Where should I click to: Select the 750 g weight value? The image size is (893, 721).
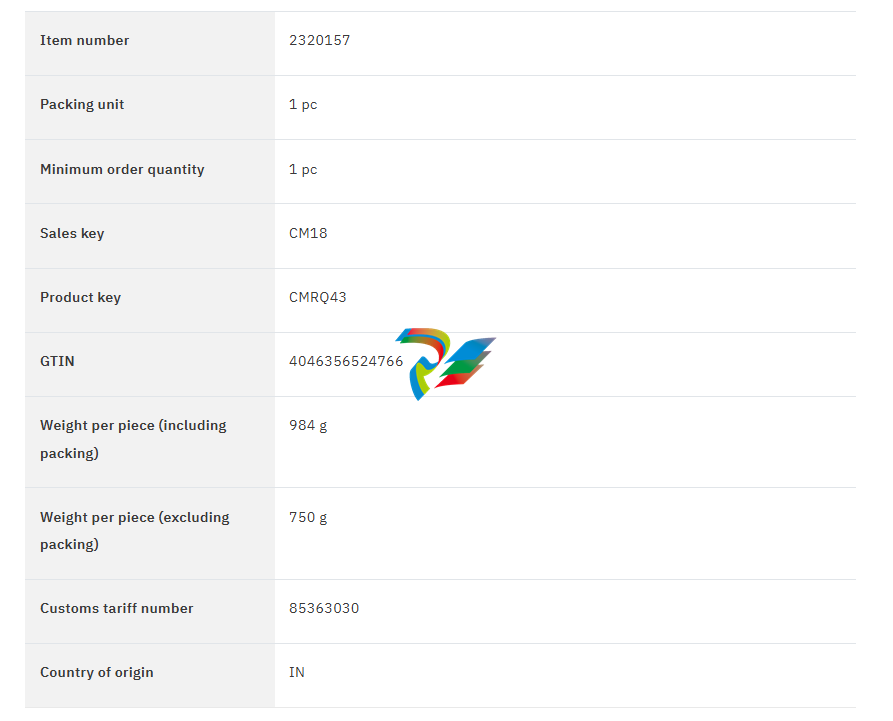tap(308, 518)
